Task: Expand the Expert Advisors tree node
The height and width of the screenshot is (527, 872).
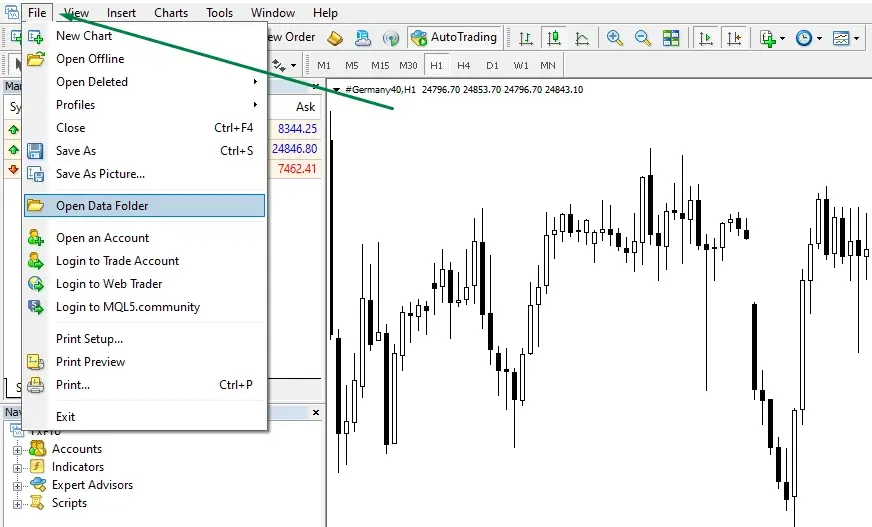Action: [x=17, y=486]
